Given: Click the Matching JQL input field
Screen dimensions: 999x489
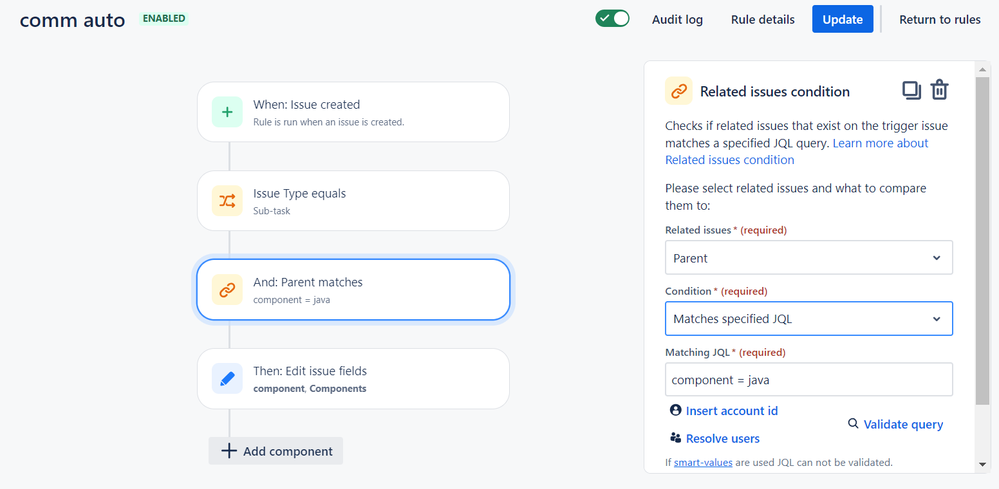Looking at the screenshot, I should 808,380.
